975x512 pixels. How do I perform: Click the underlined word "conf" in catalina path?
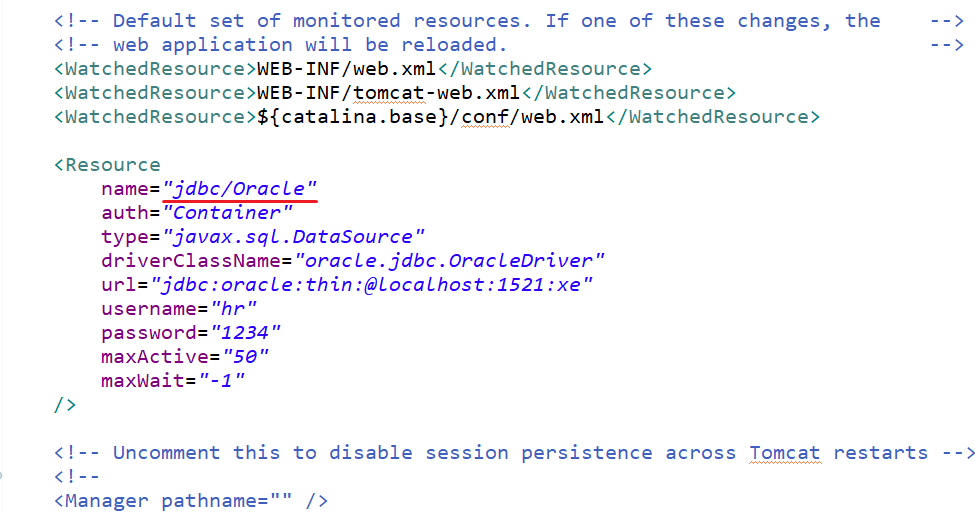(x=486, y=117)
